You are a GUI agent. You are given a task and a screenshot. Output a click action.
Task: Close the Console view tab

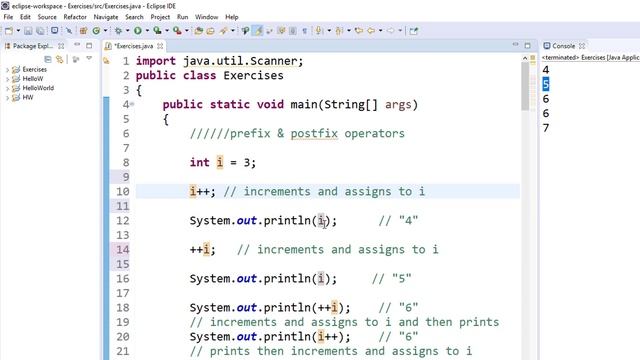[x=582, y=46]
